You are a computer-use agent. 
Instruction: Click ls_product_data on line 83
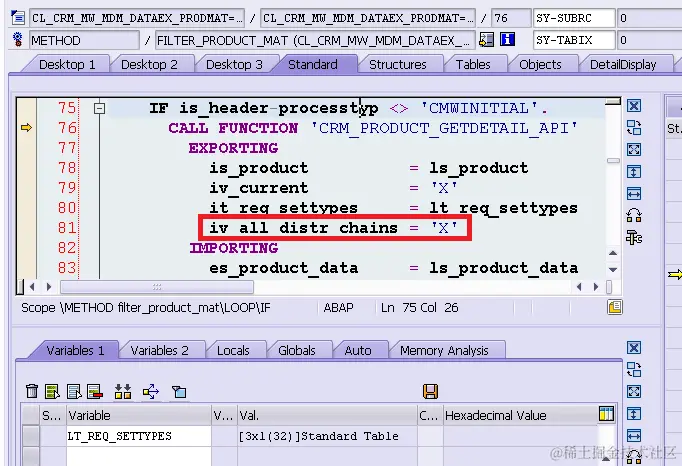[x=504, y=268]
